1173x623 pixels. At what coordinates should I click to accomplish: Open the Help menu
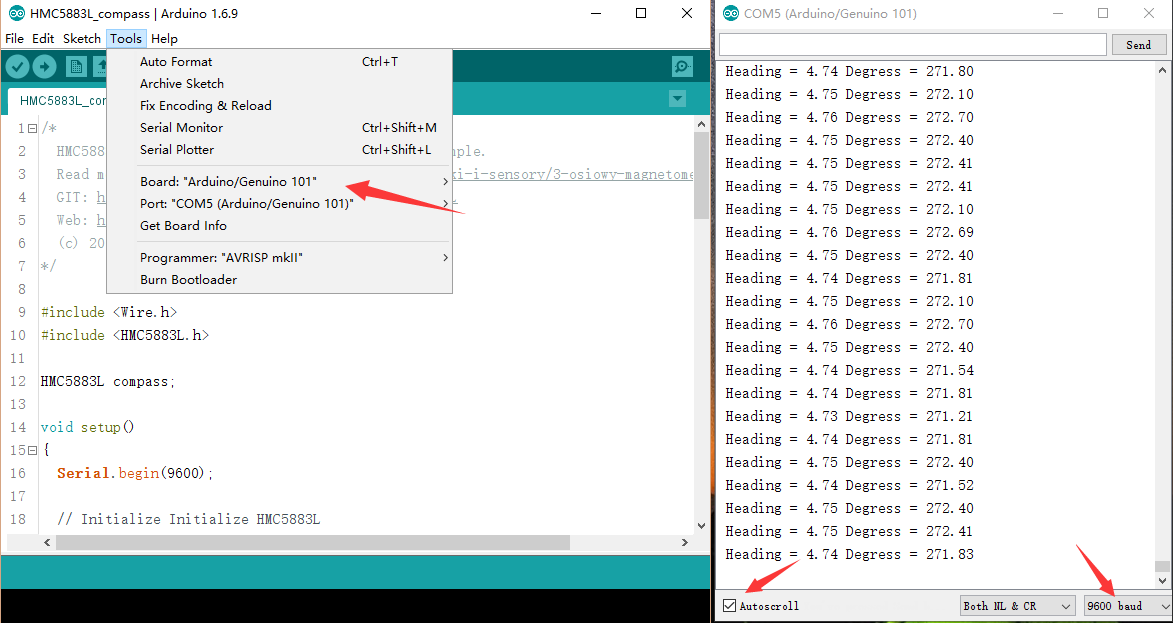[x=164, y=39]
